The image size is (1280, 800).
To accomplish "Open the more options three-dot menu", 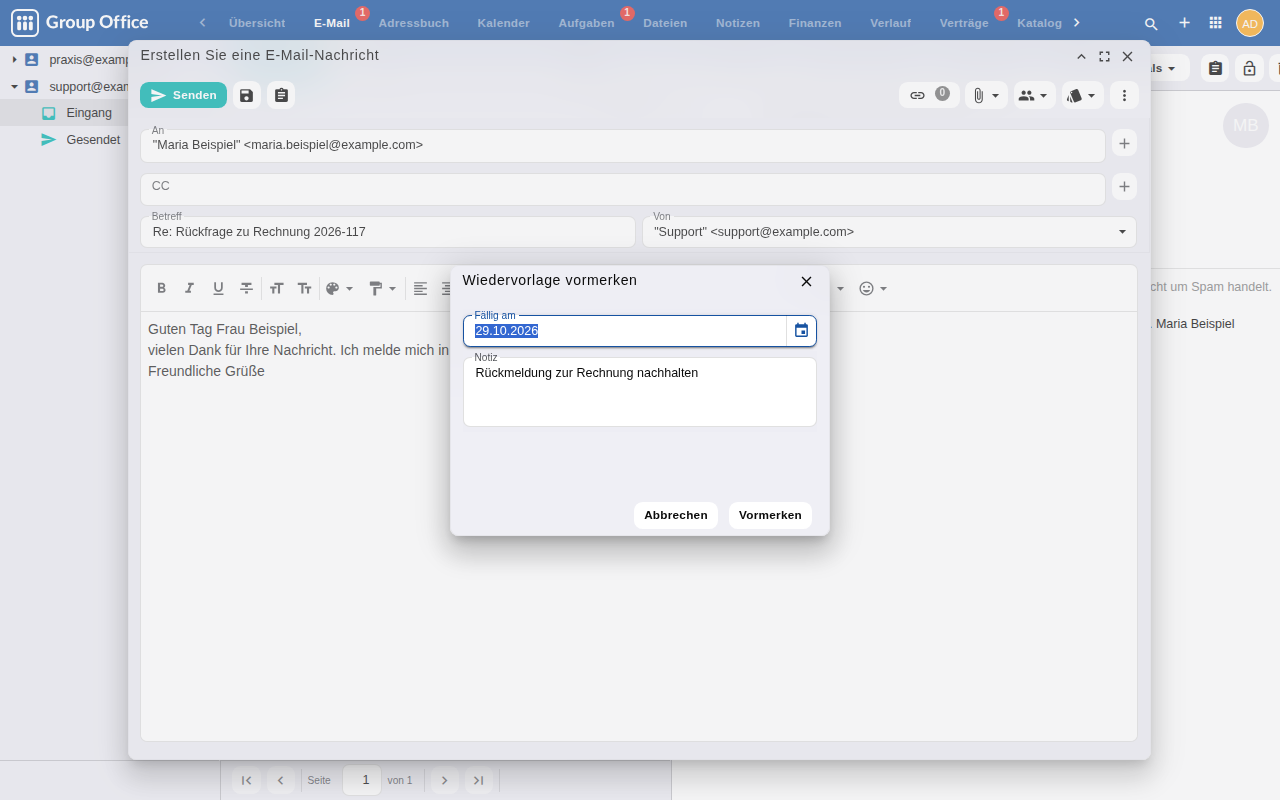I will point(1124,95).
